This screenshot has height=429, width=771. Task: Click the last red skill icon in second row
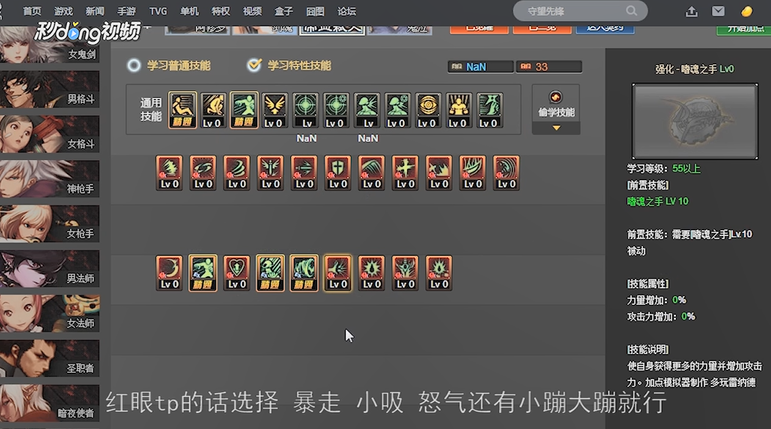pos(506,173)
